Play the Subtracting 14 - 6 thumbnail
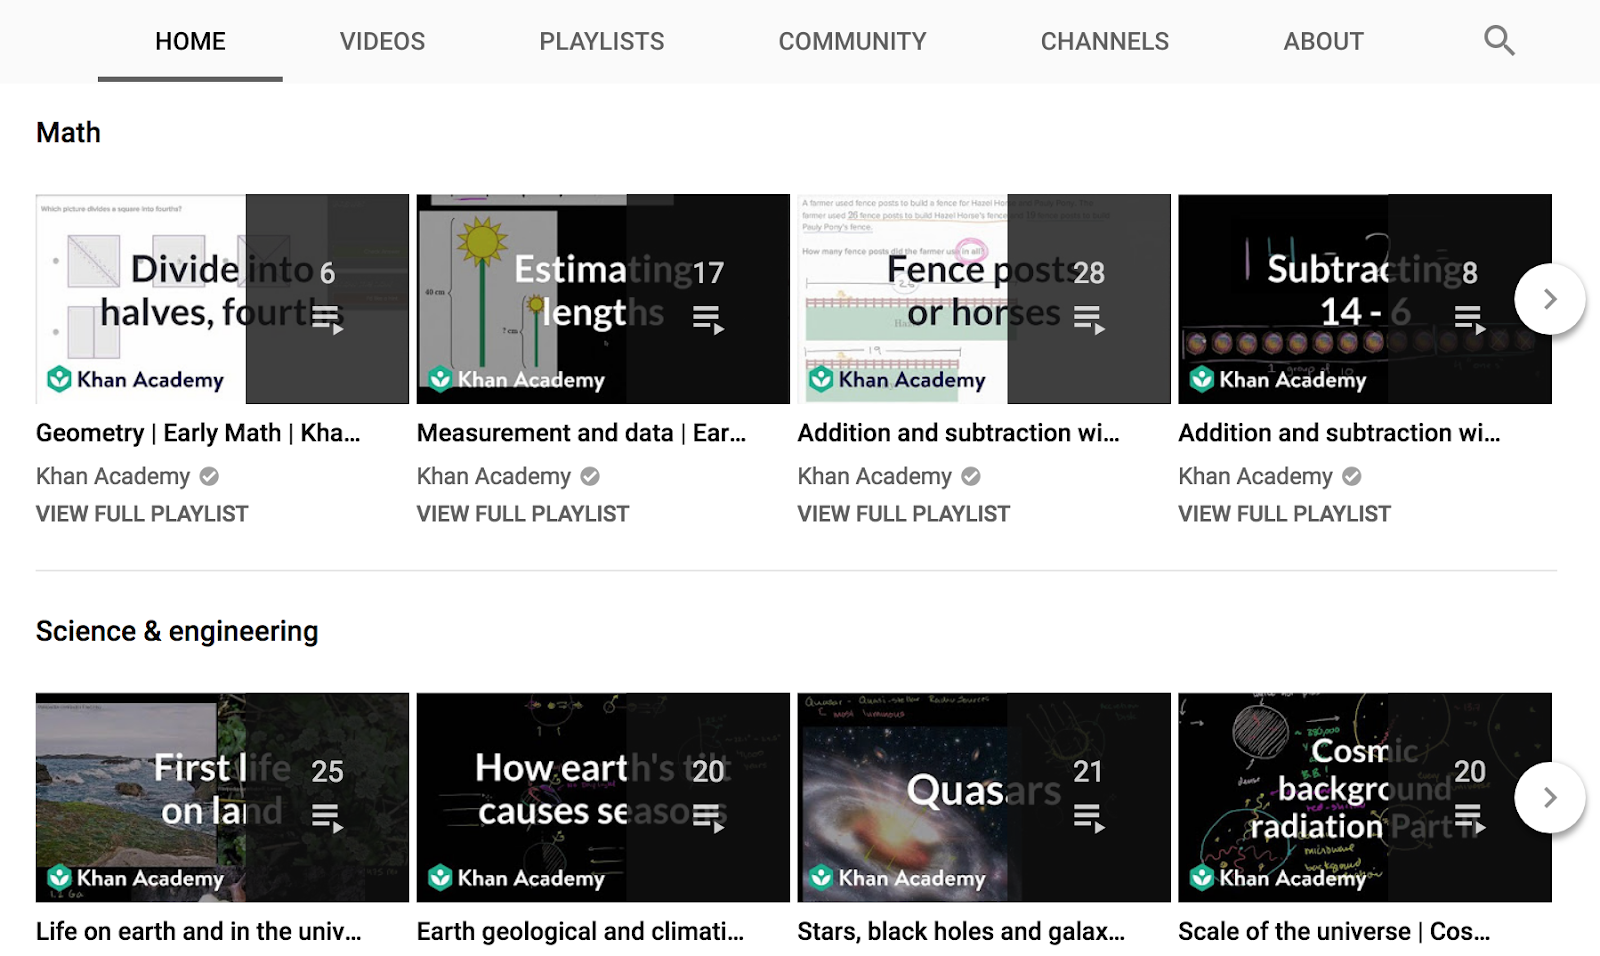 pyautogui.click(x=1365, y=299)
